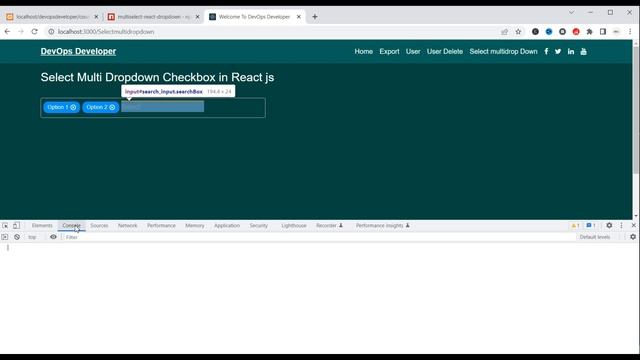Switch to the Lighthouse DevTools tab

pyautogui.click(x=294, y=225)
